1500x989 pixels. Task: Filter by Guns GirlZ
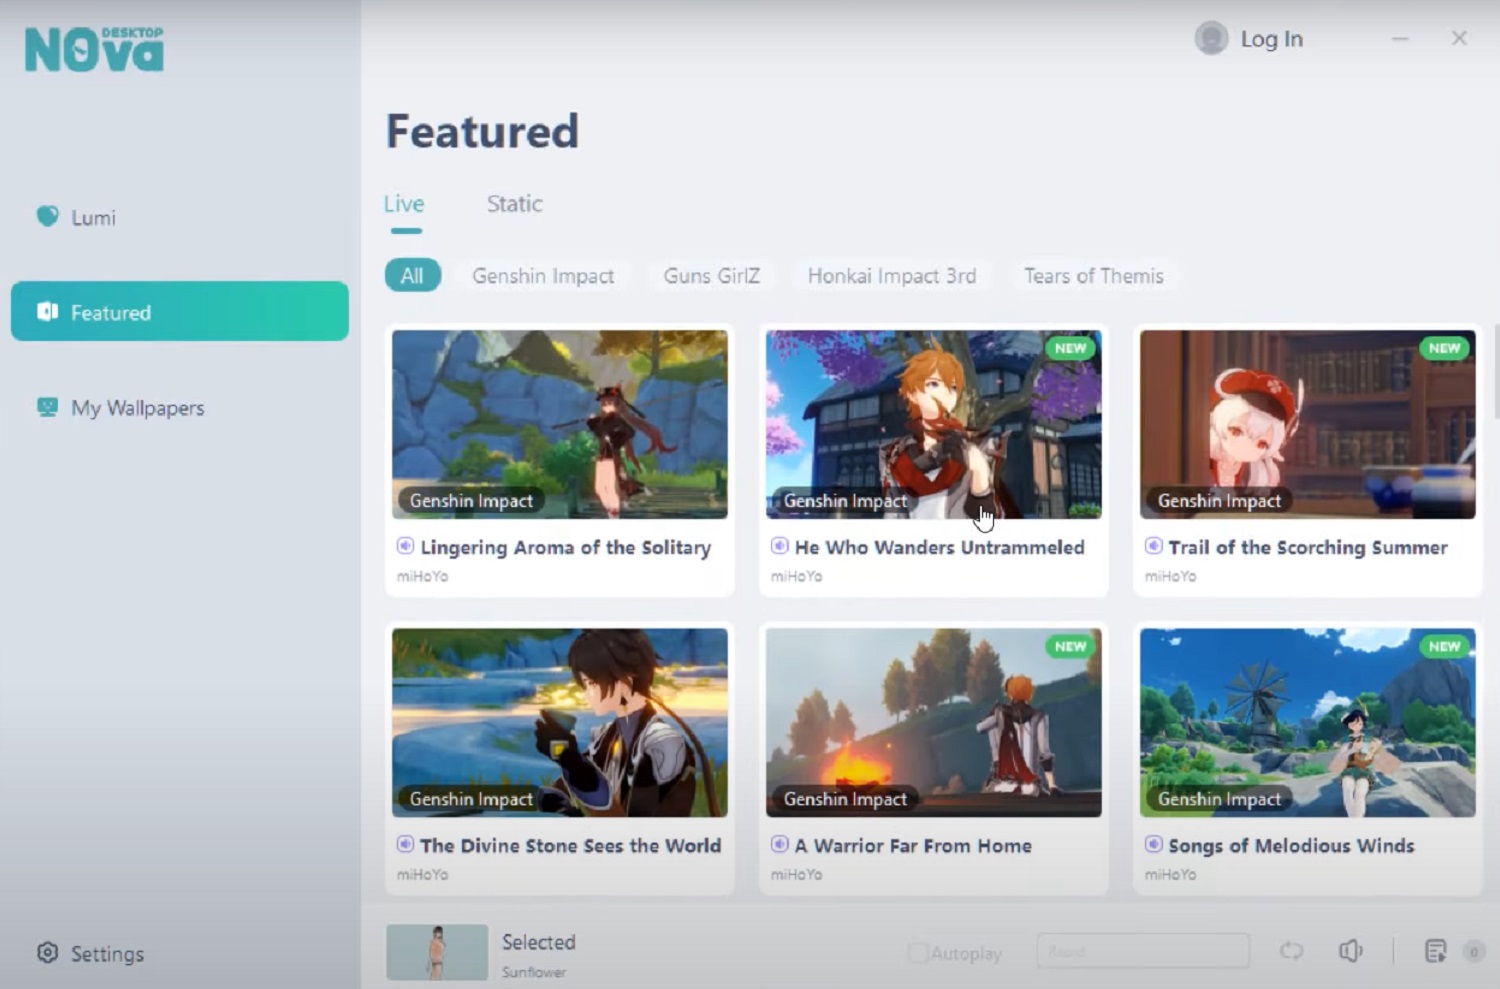(x=711, y=276)
